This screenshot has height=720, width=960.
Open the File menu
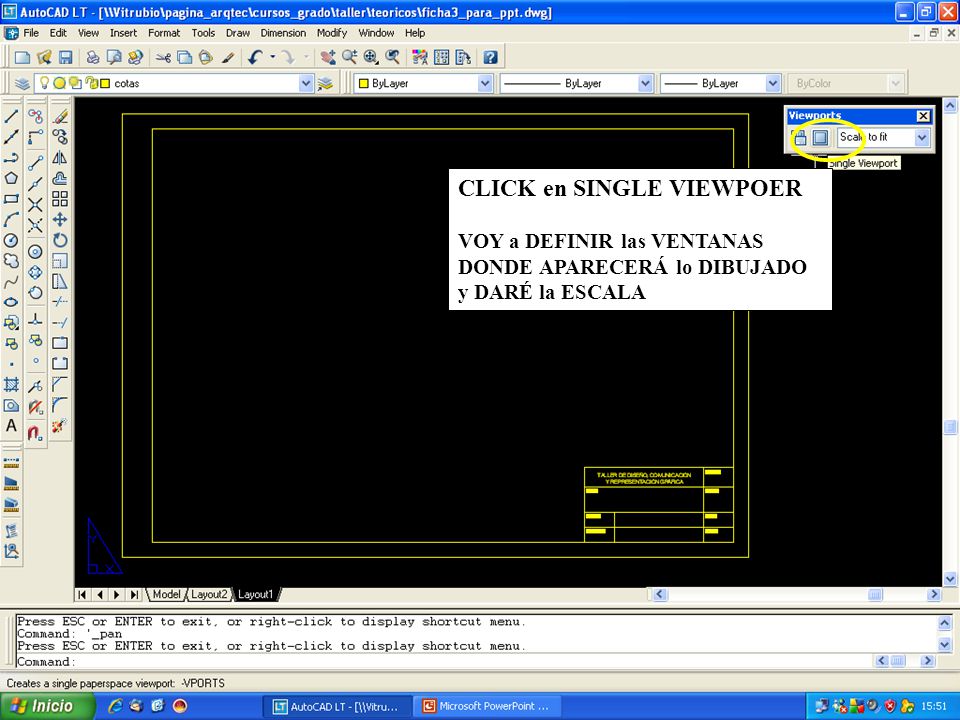[x=31, y=33]
